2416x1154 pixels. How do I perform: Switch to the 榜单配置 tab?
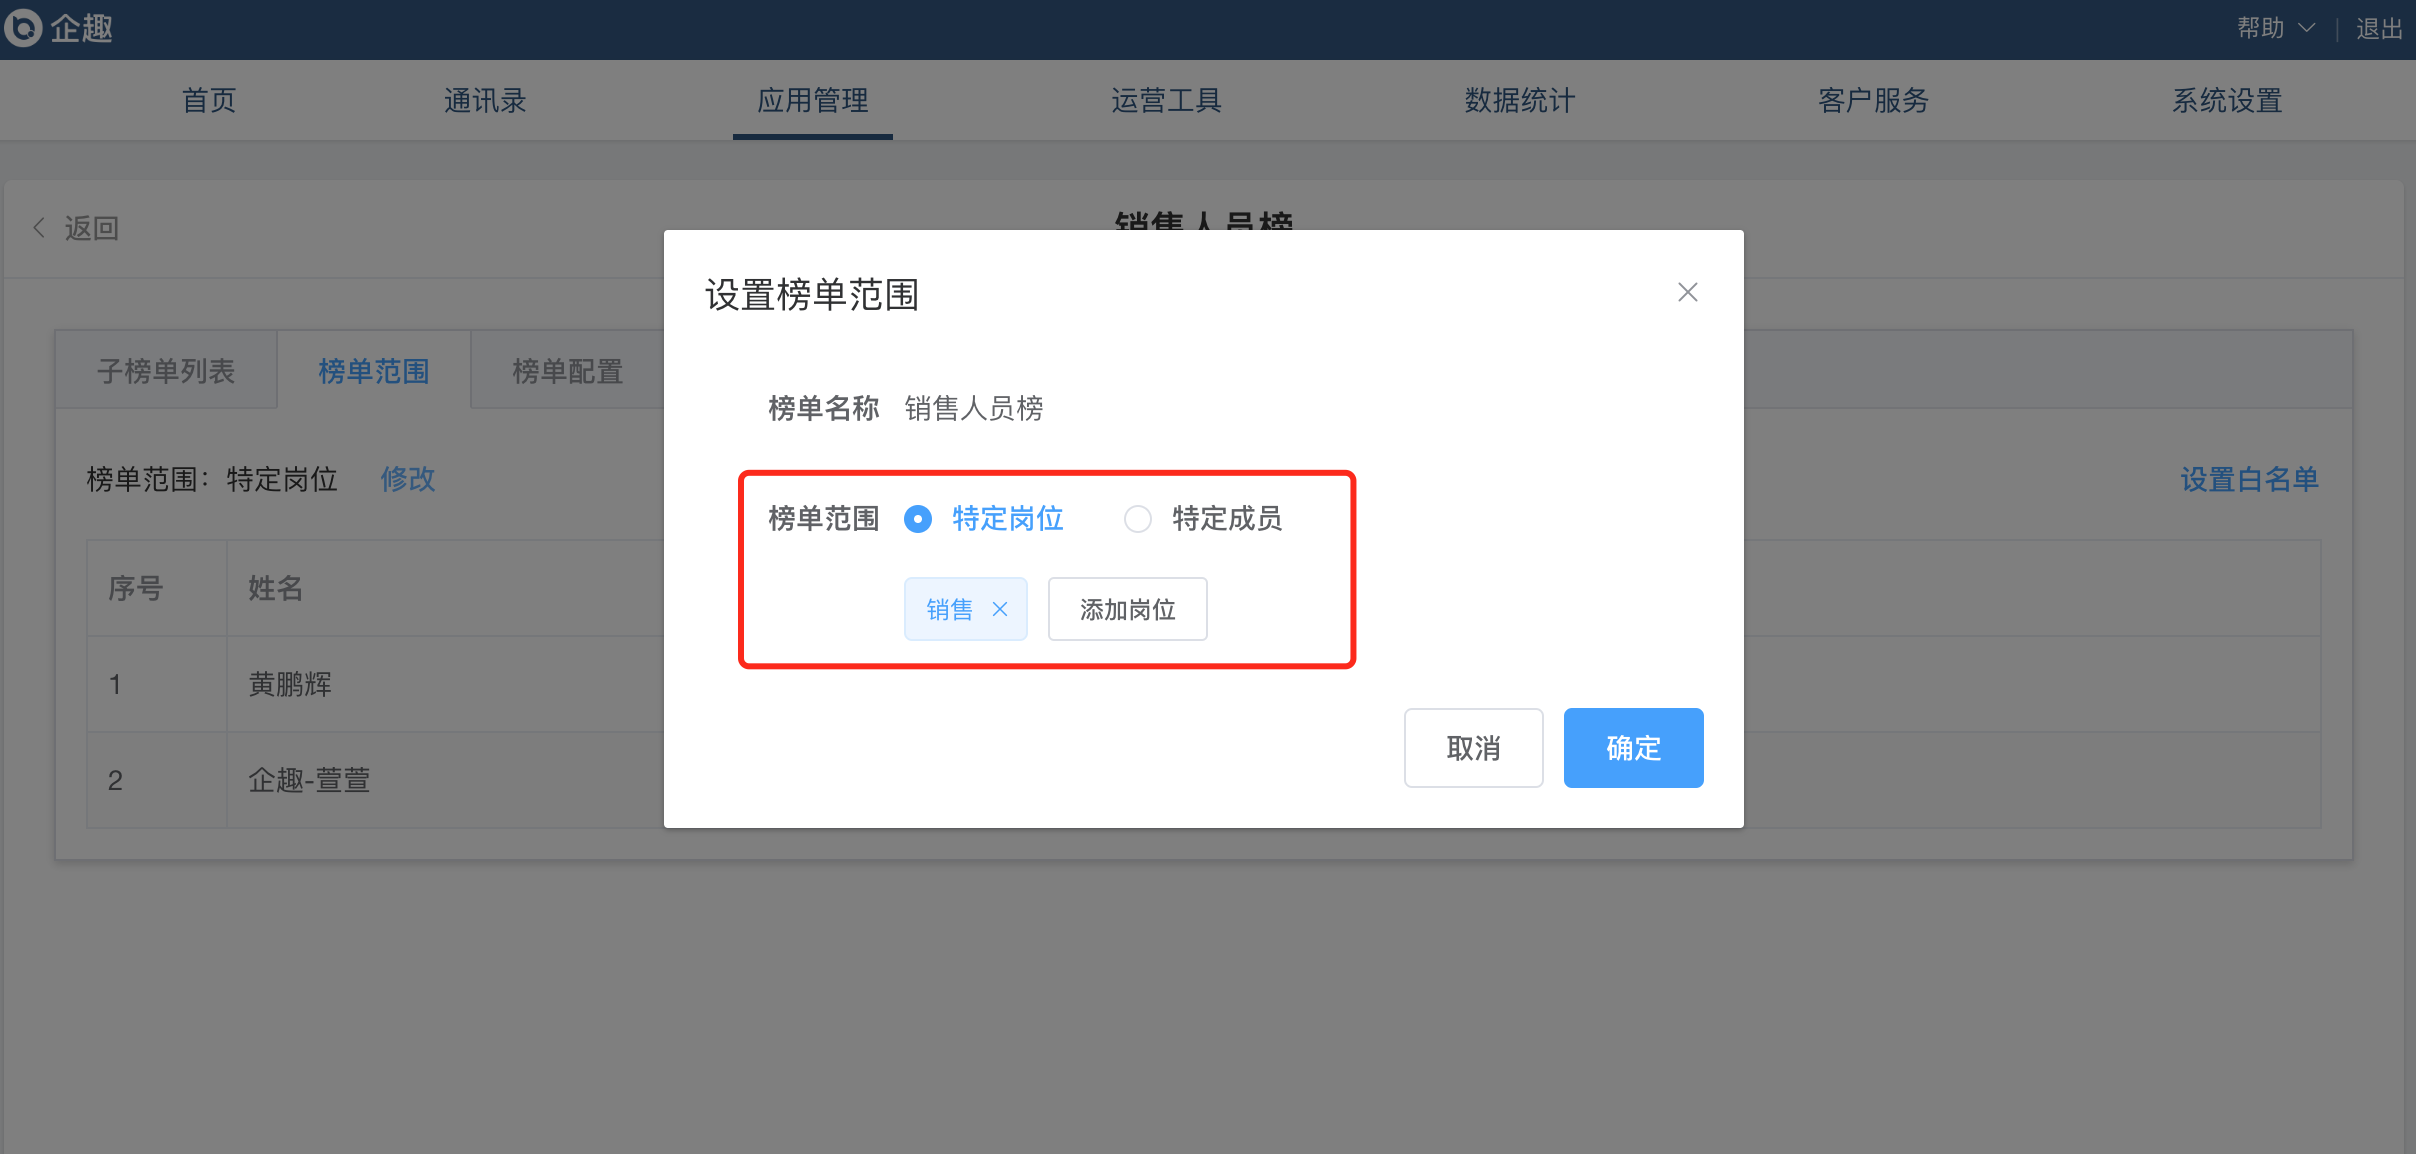(567, 371)
